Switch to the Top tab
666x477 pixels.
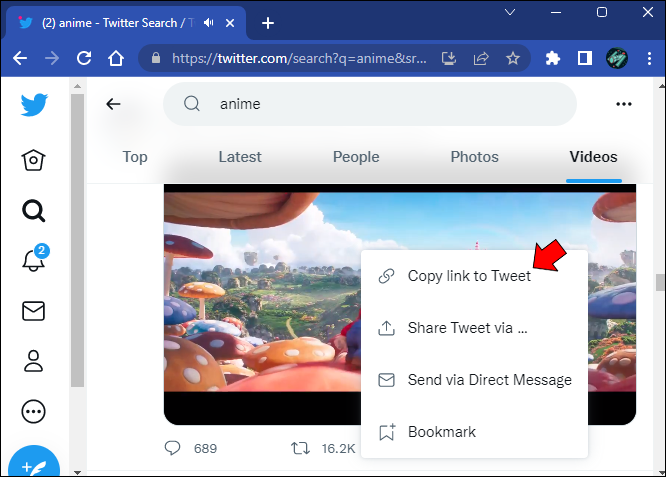(135, 157)
